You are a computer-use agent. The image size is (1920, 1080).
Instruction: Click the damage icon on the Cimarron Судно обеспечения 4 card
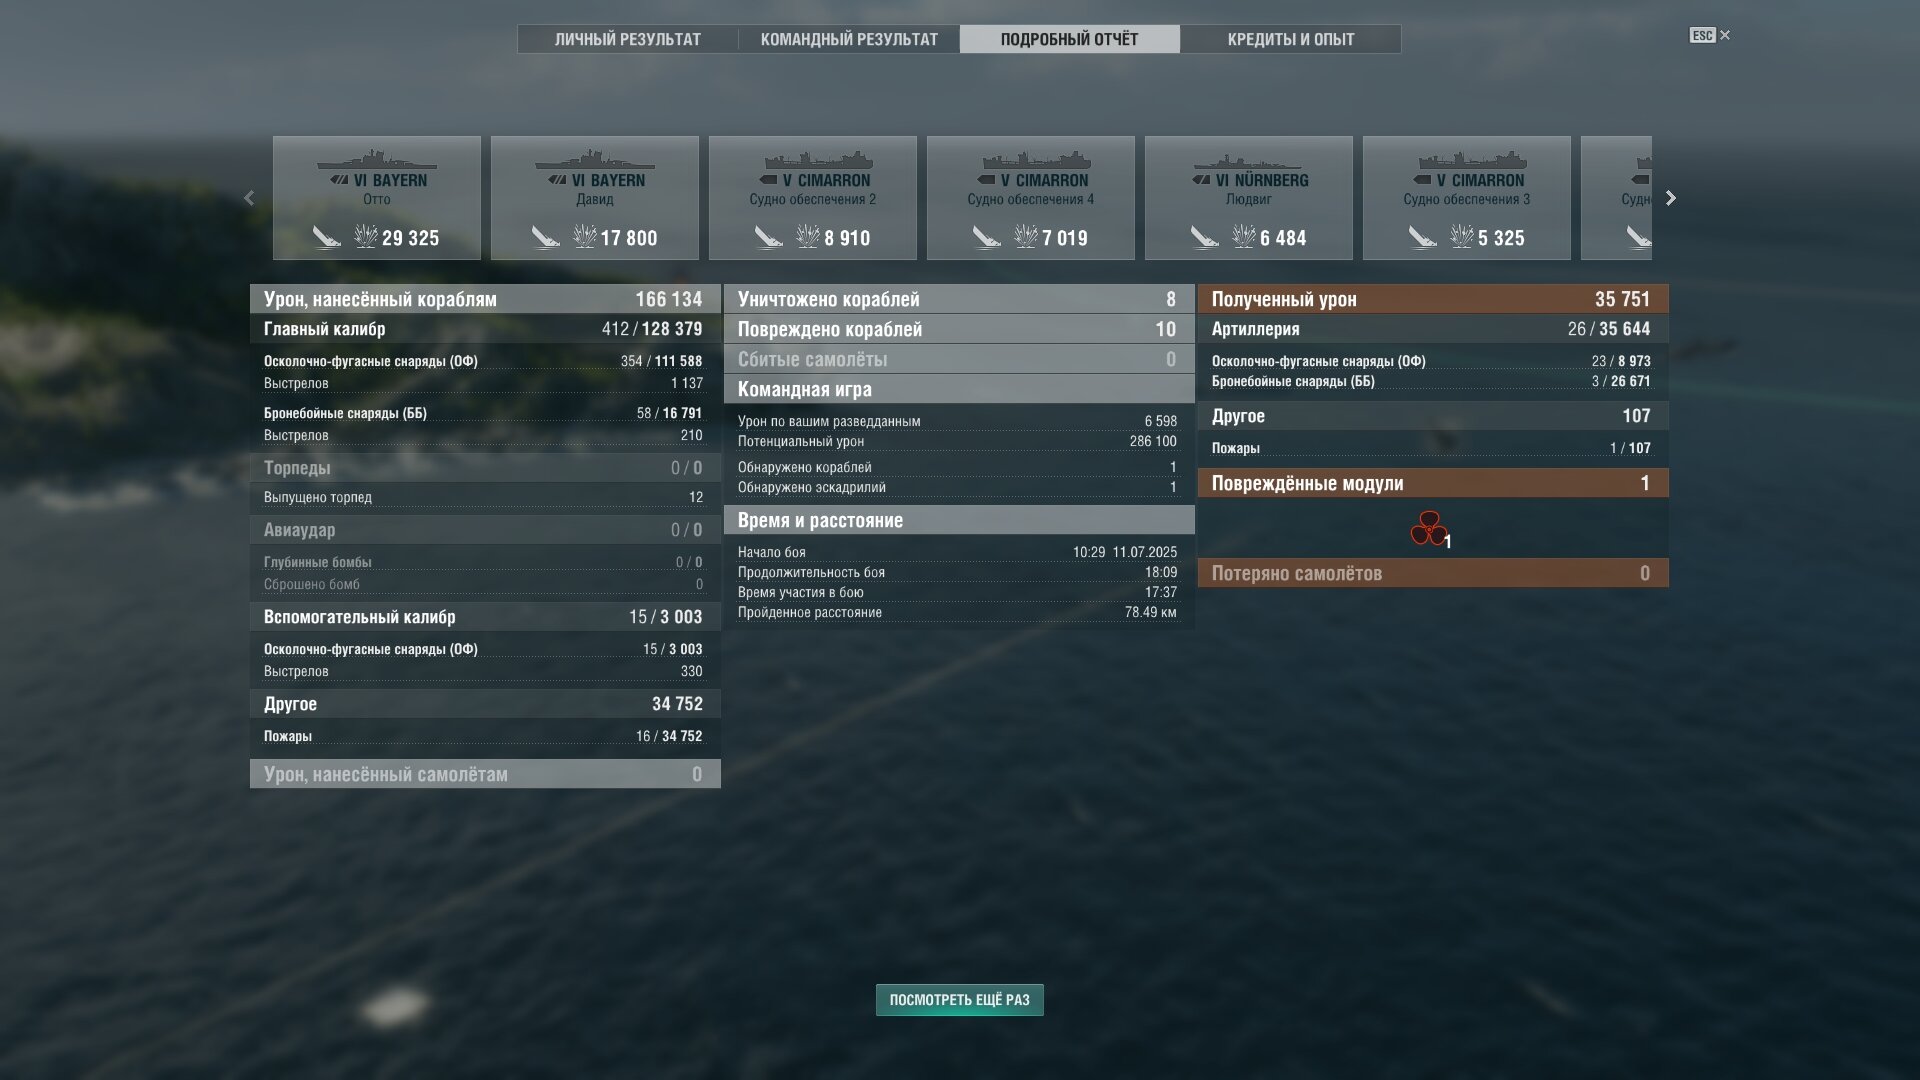1026,236
